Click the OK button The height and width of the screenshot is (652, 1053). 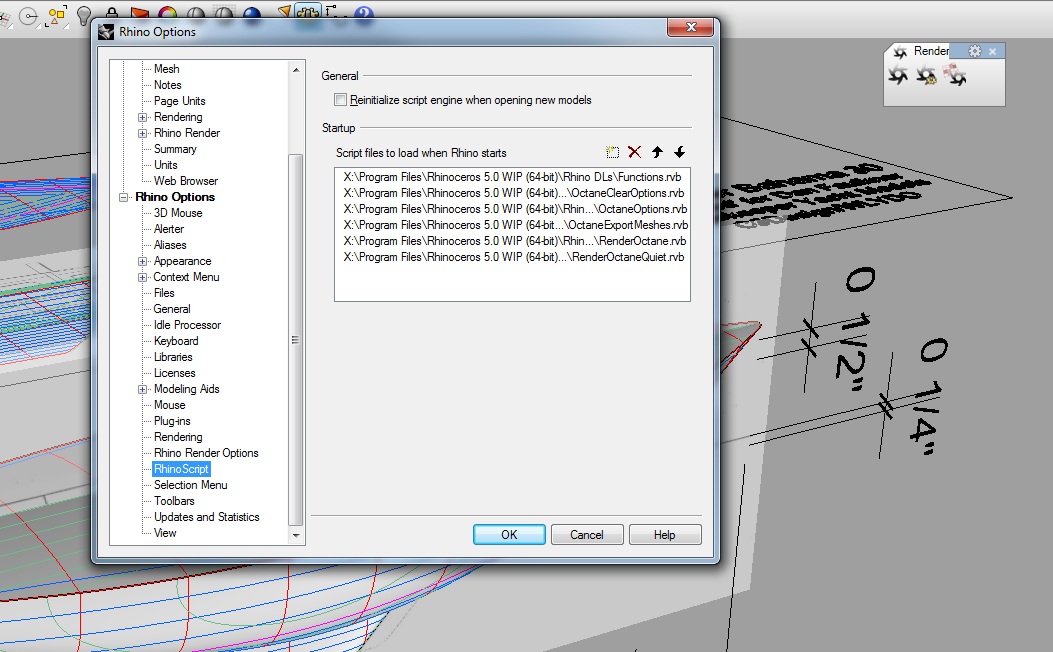point(509,534)
